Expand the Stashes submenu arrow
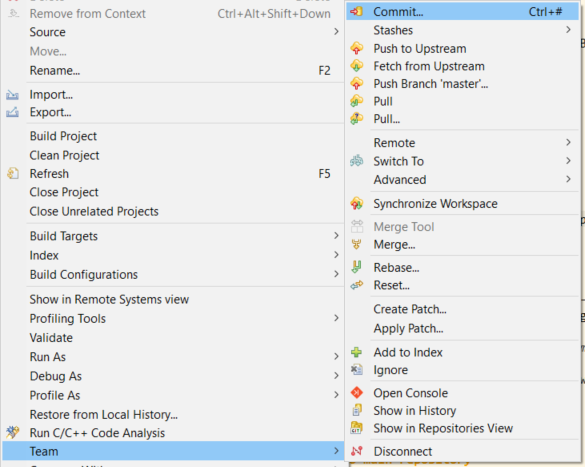Screen dimensions: 585x467 pos(568,29)
